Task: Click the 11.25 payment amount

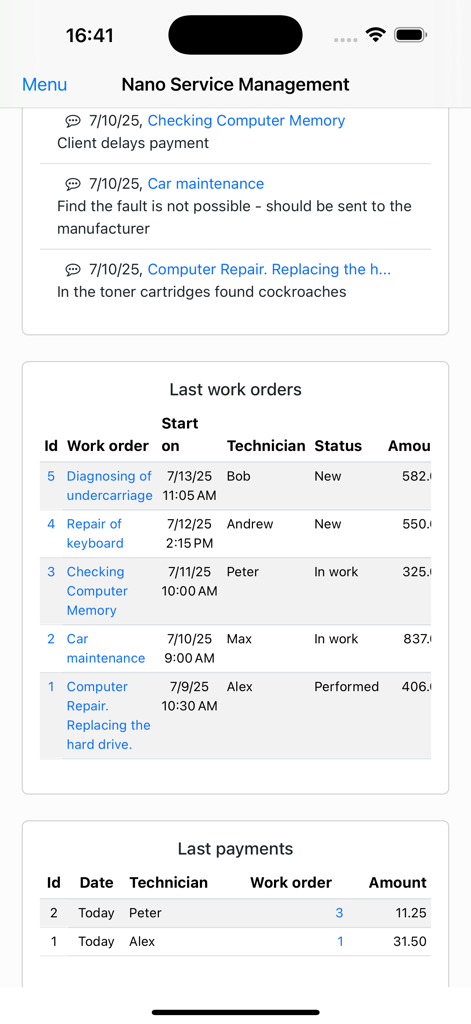Action: tap(411, 913)
